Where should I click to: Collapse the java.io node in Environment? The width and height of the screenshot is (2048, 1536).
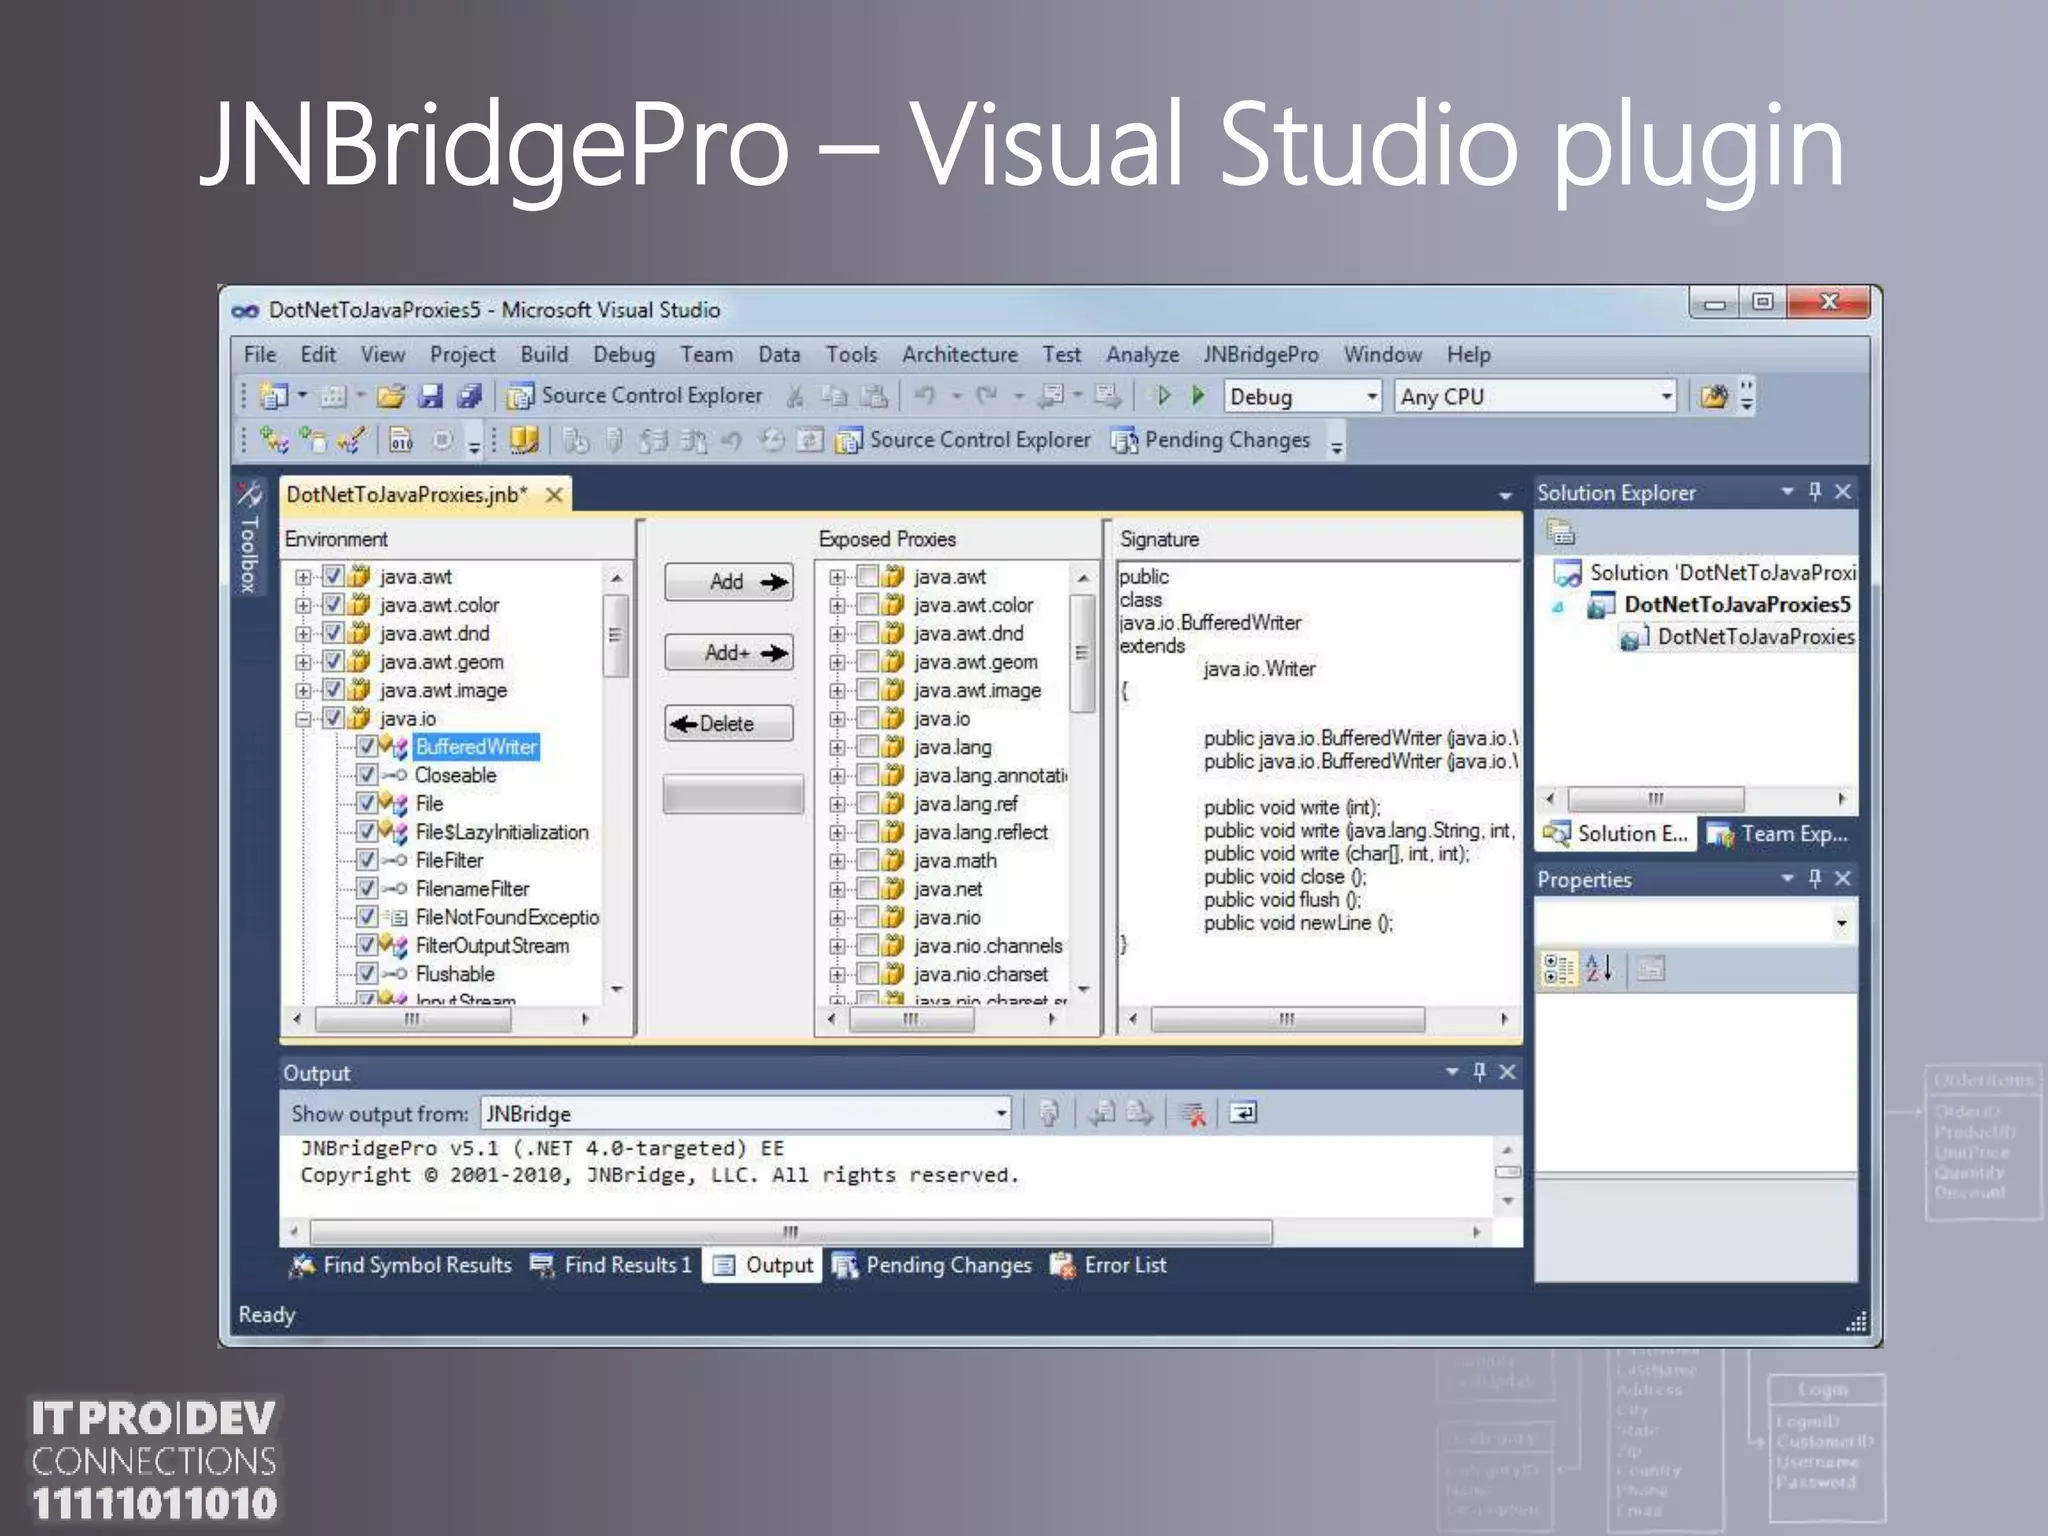[x=303, y=718]
